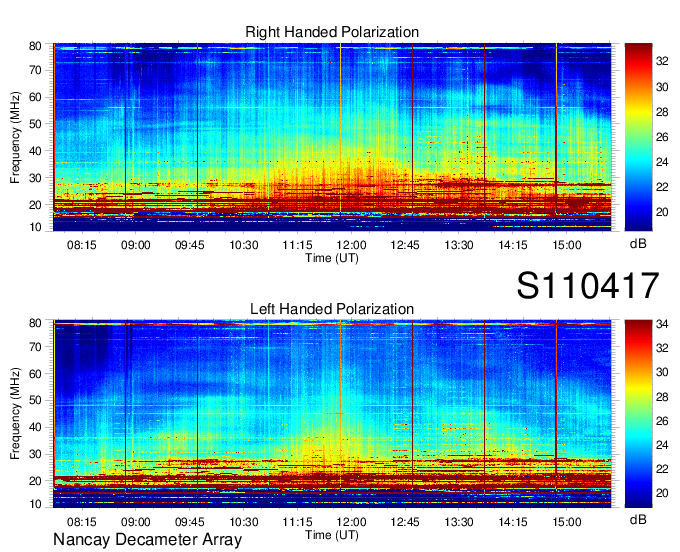Click the '34' value on left-handed colorbar
The width and height of the screenshot is (680, 552).
(x=662, y=324)
